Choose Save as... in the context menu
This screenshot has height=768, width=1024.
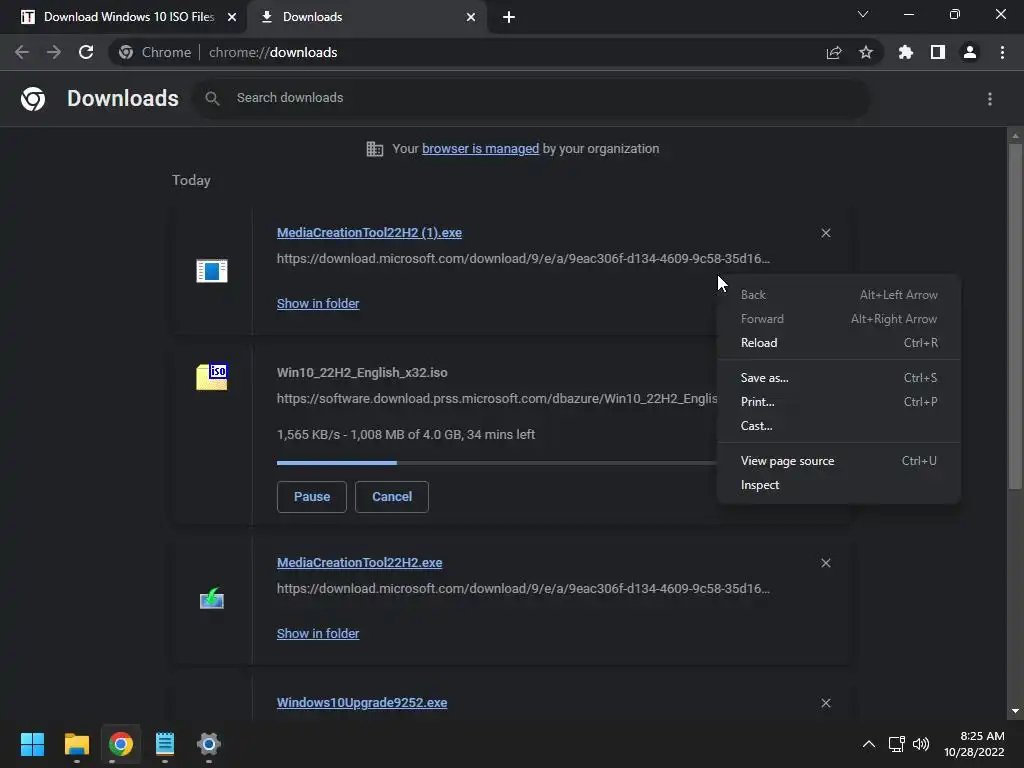(839, 378)
